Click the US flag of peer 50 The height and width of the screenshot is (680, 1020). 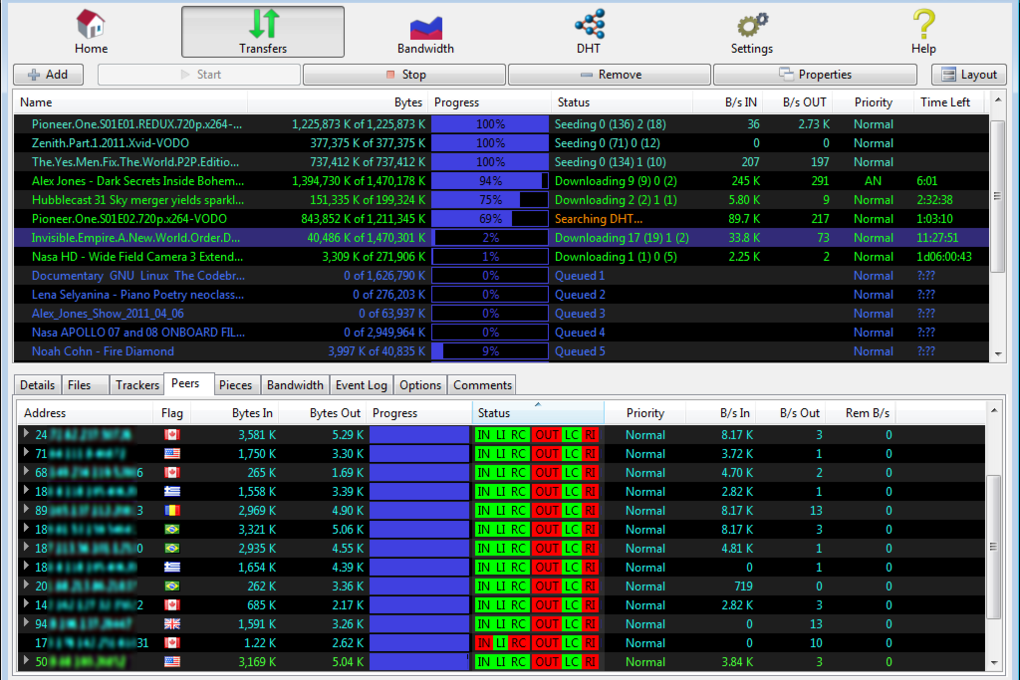coord(172,661)
